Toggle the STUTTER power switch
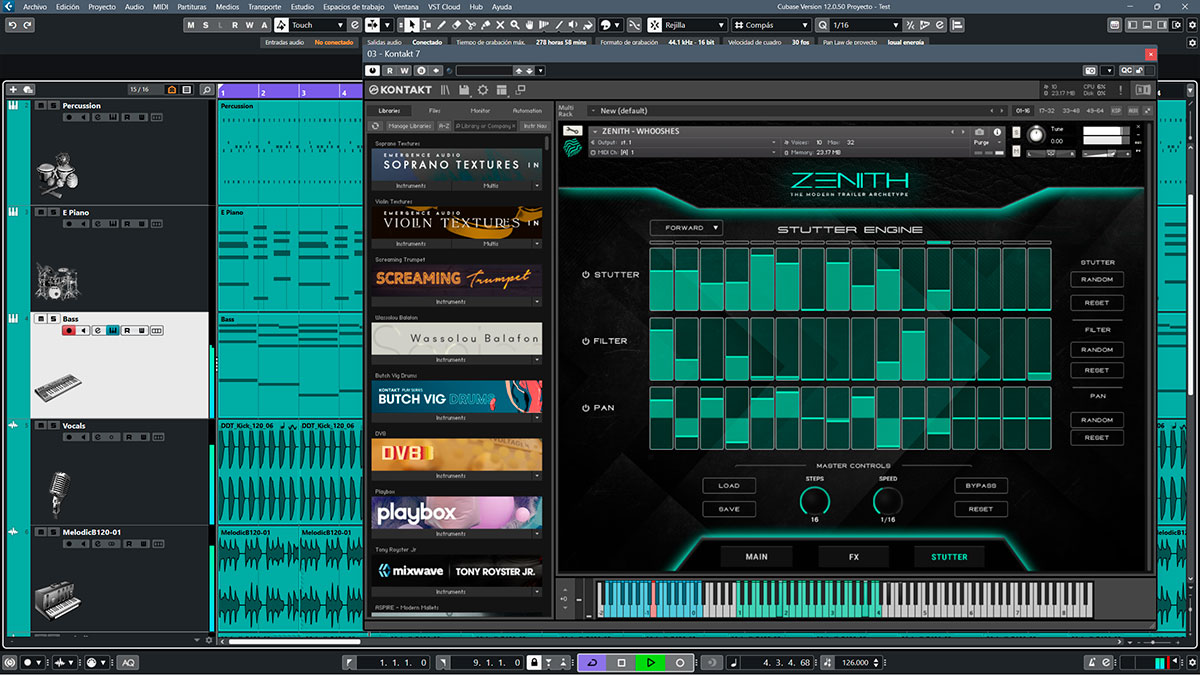Viewport: 1200px width, 675px height. pos(586,275)
